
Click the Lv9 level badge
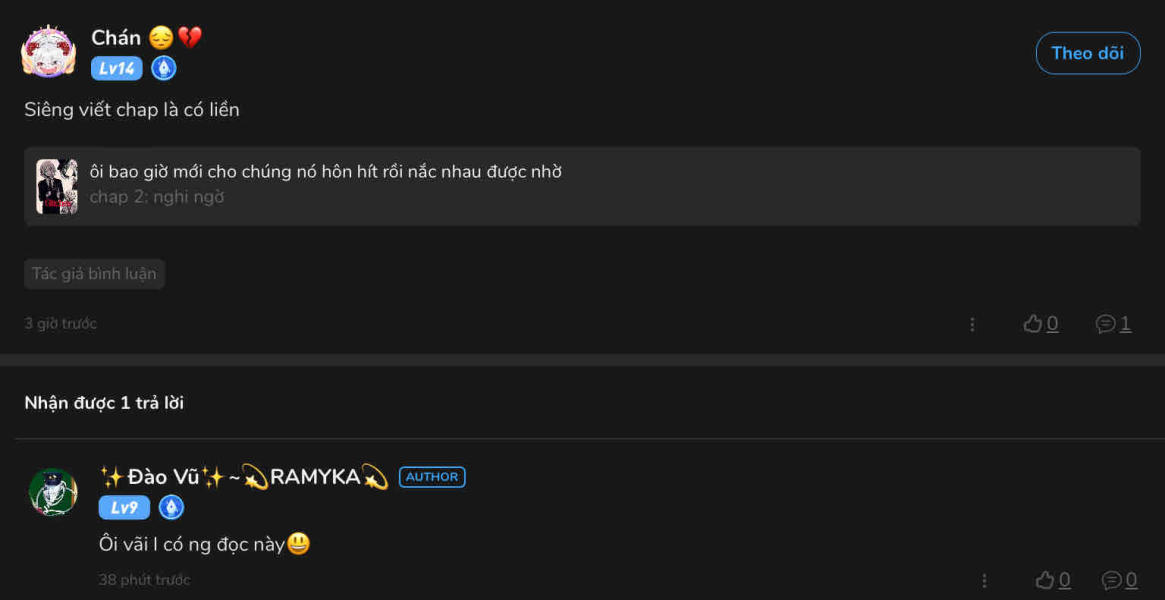point(124,508)
